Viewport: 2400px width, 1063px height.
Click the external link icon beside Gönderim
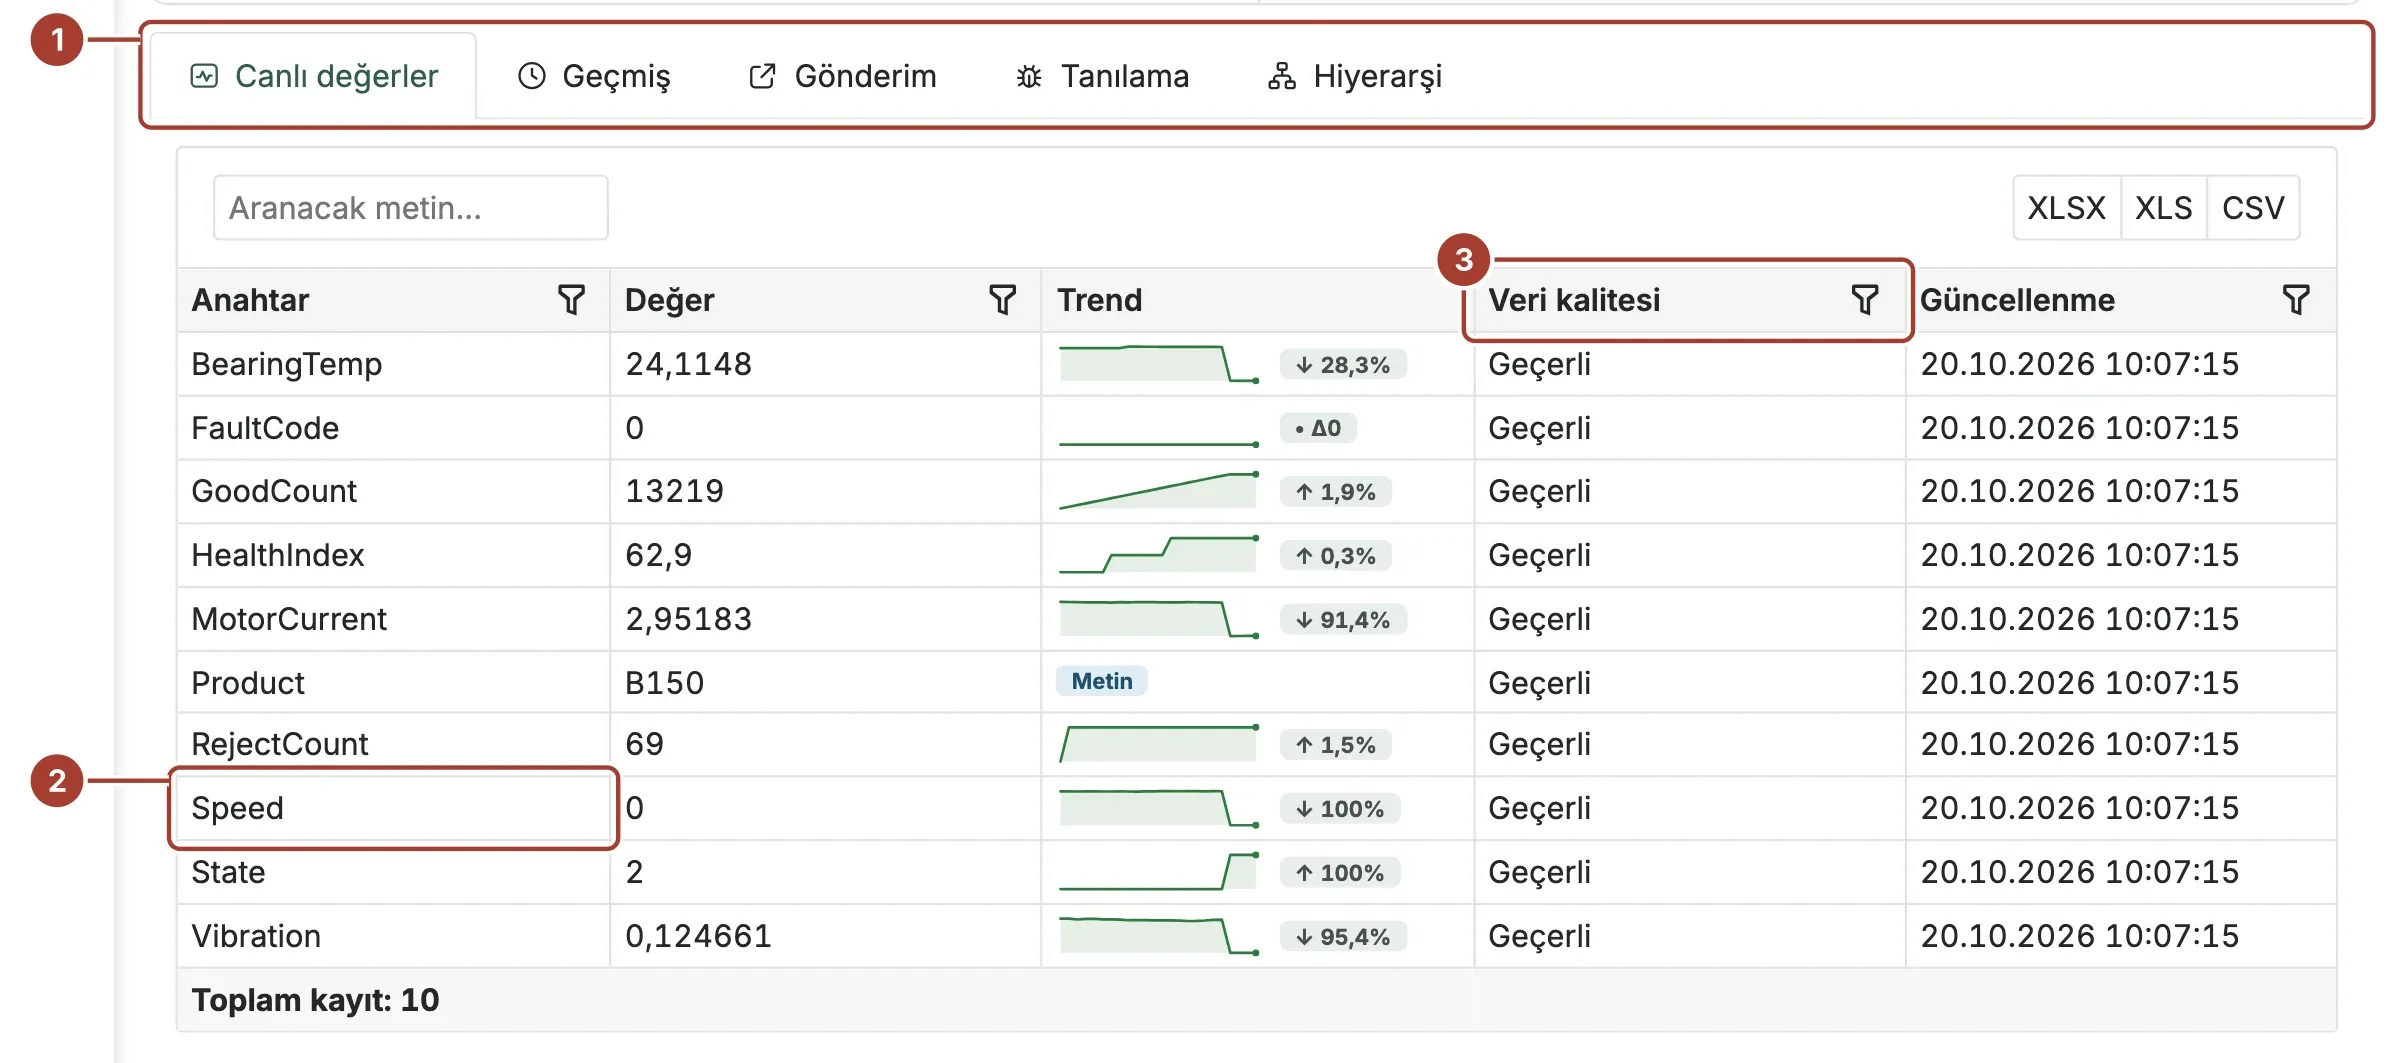pyautogui.click(x=762, y=76)
